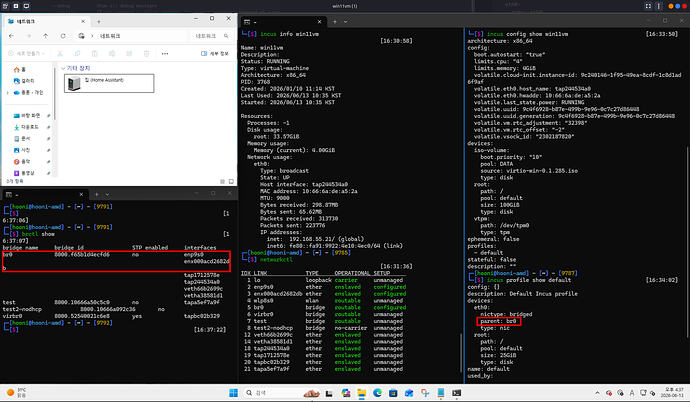
Task: Close the tab in bottom-left terminal
Action: point(81,194)
